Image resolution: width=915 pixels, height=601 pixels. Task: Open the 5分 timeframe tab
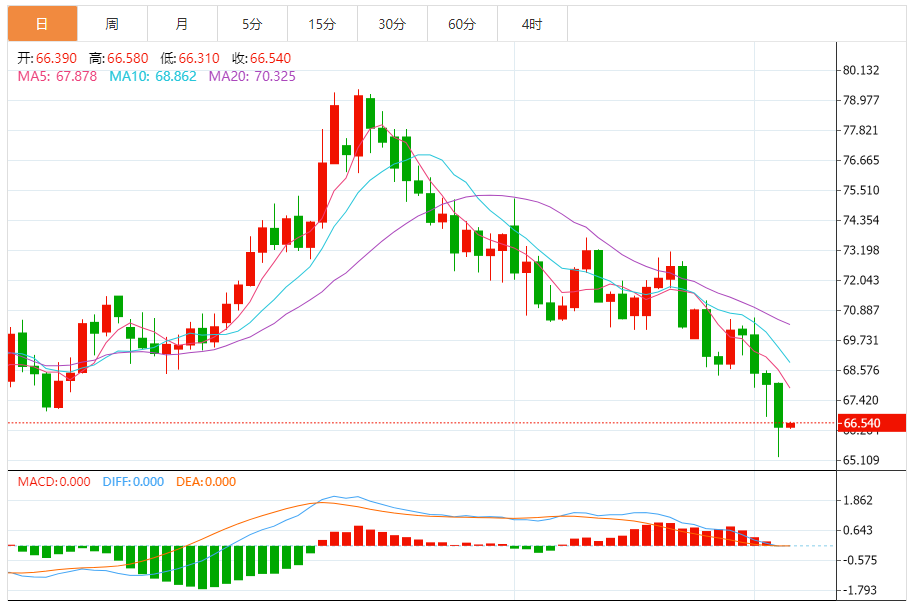252,24
